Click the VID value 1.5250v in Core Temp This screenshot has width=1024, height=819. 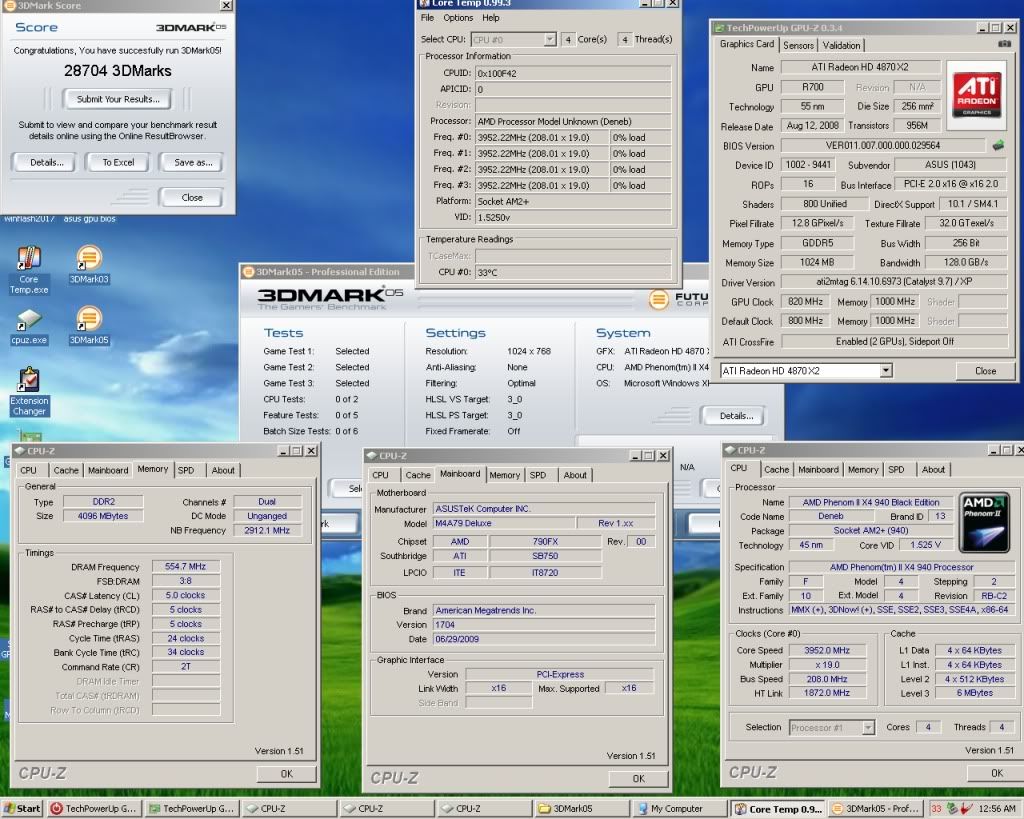pos(573,217)
